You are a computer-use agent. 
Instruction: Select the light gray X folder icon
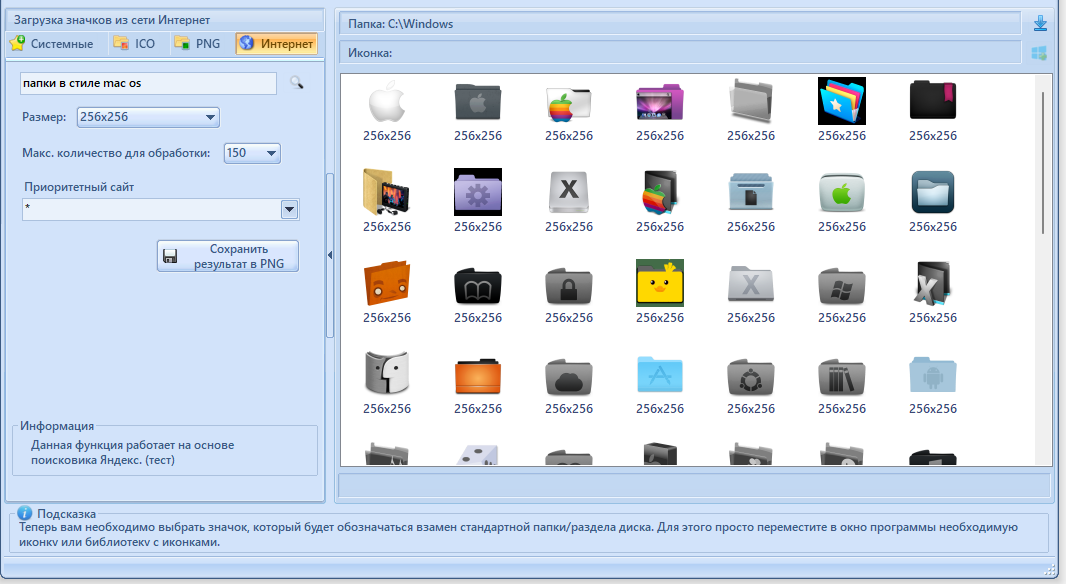click(x=751, y=284)
